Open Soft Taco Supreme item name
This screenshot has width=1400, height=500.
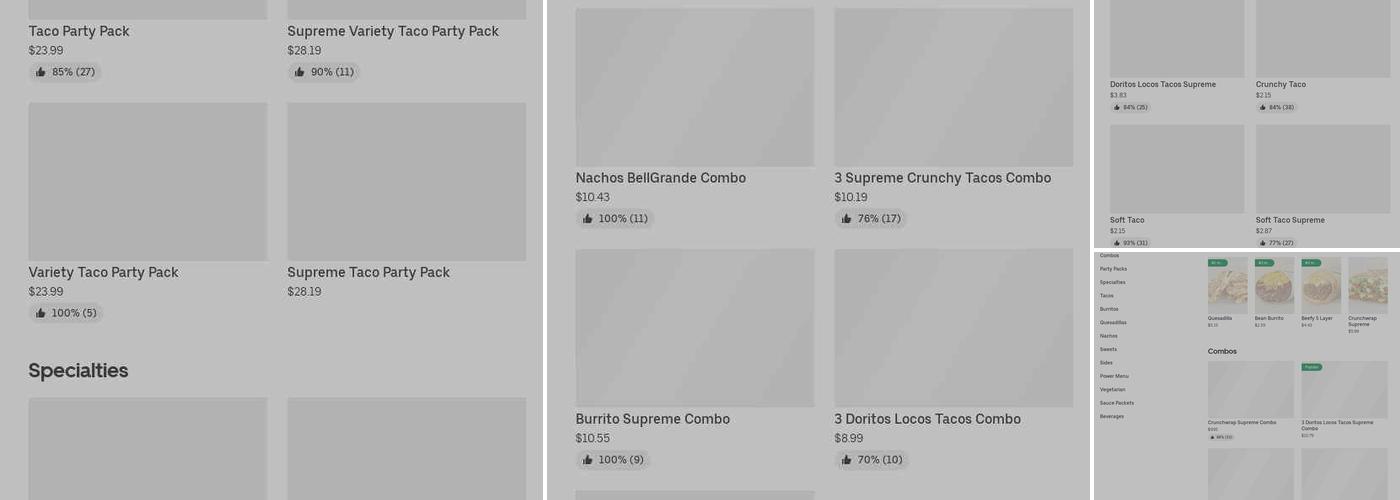tap(1290, 220)
